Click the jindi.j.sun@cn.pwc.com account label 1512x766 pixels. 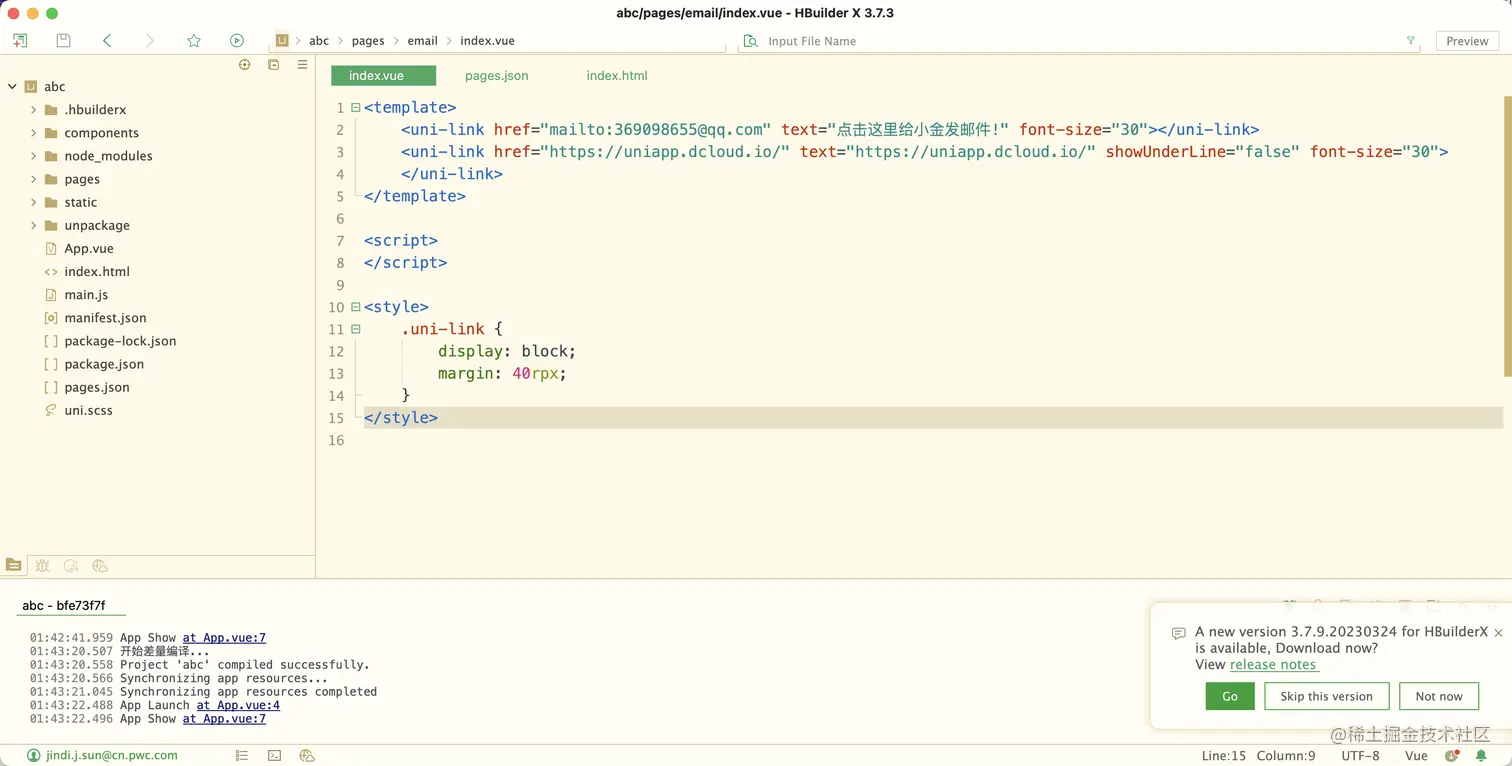point(112,755)
